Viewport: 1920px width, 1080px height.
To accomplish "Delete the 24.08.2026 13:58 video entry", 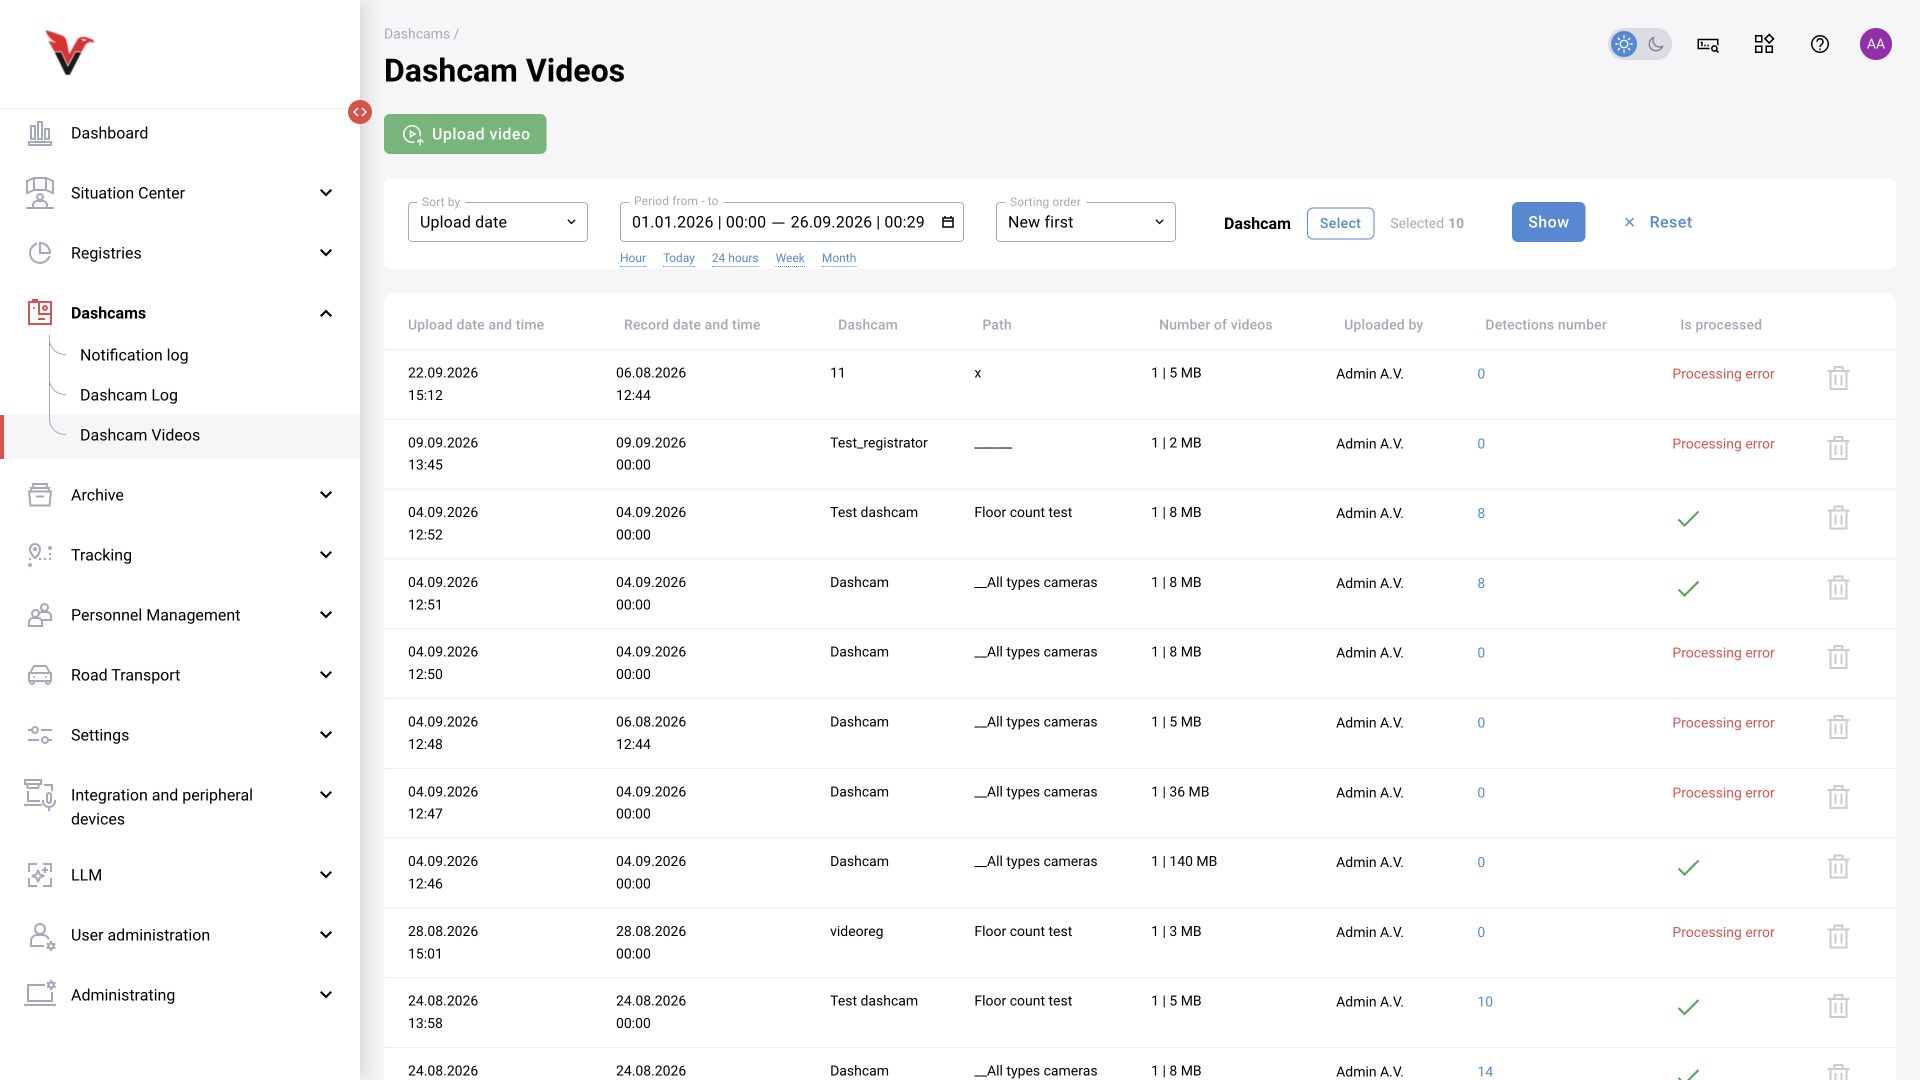I will (x=1838, y=1006).
